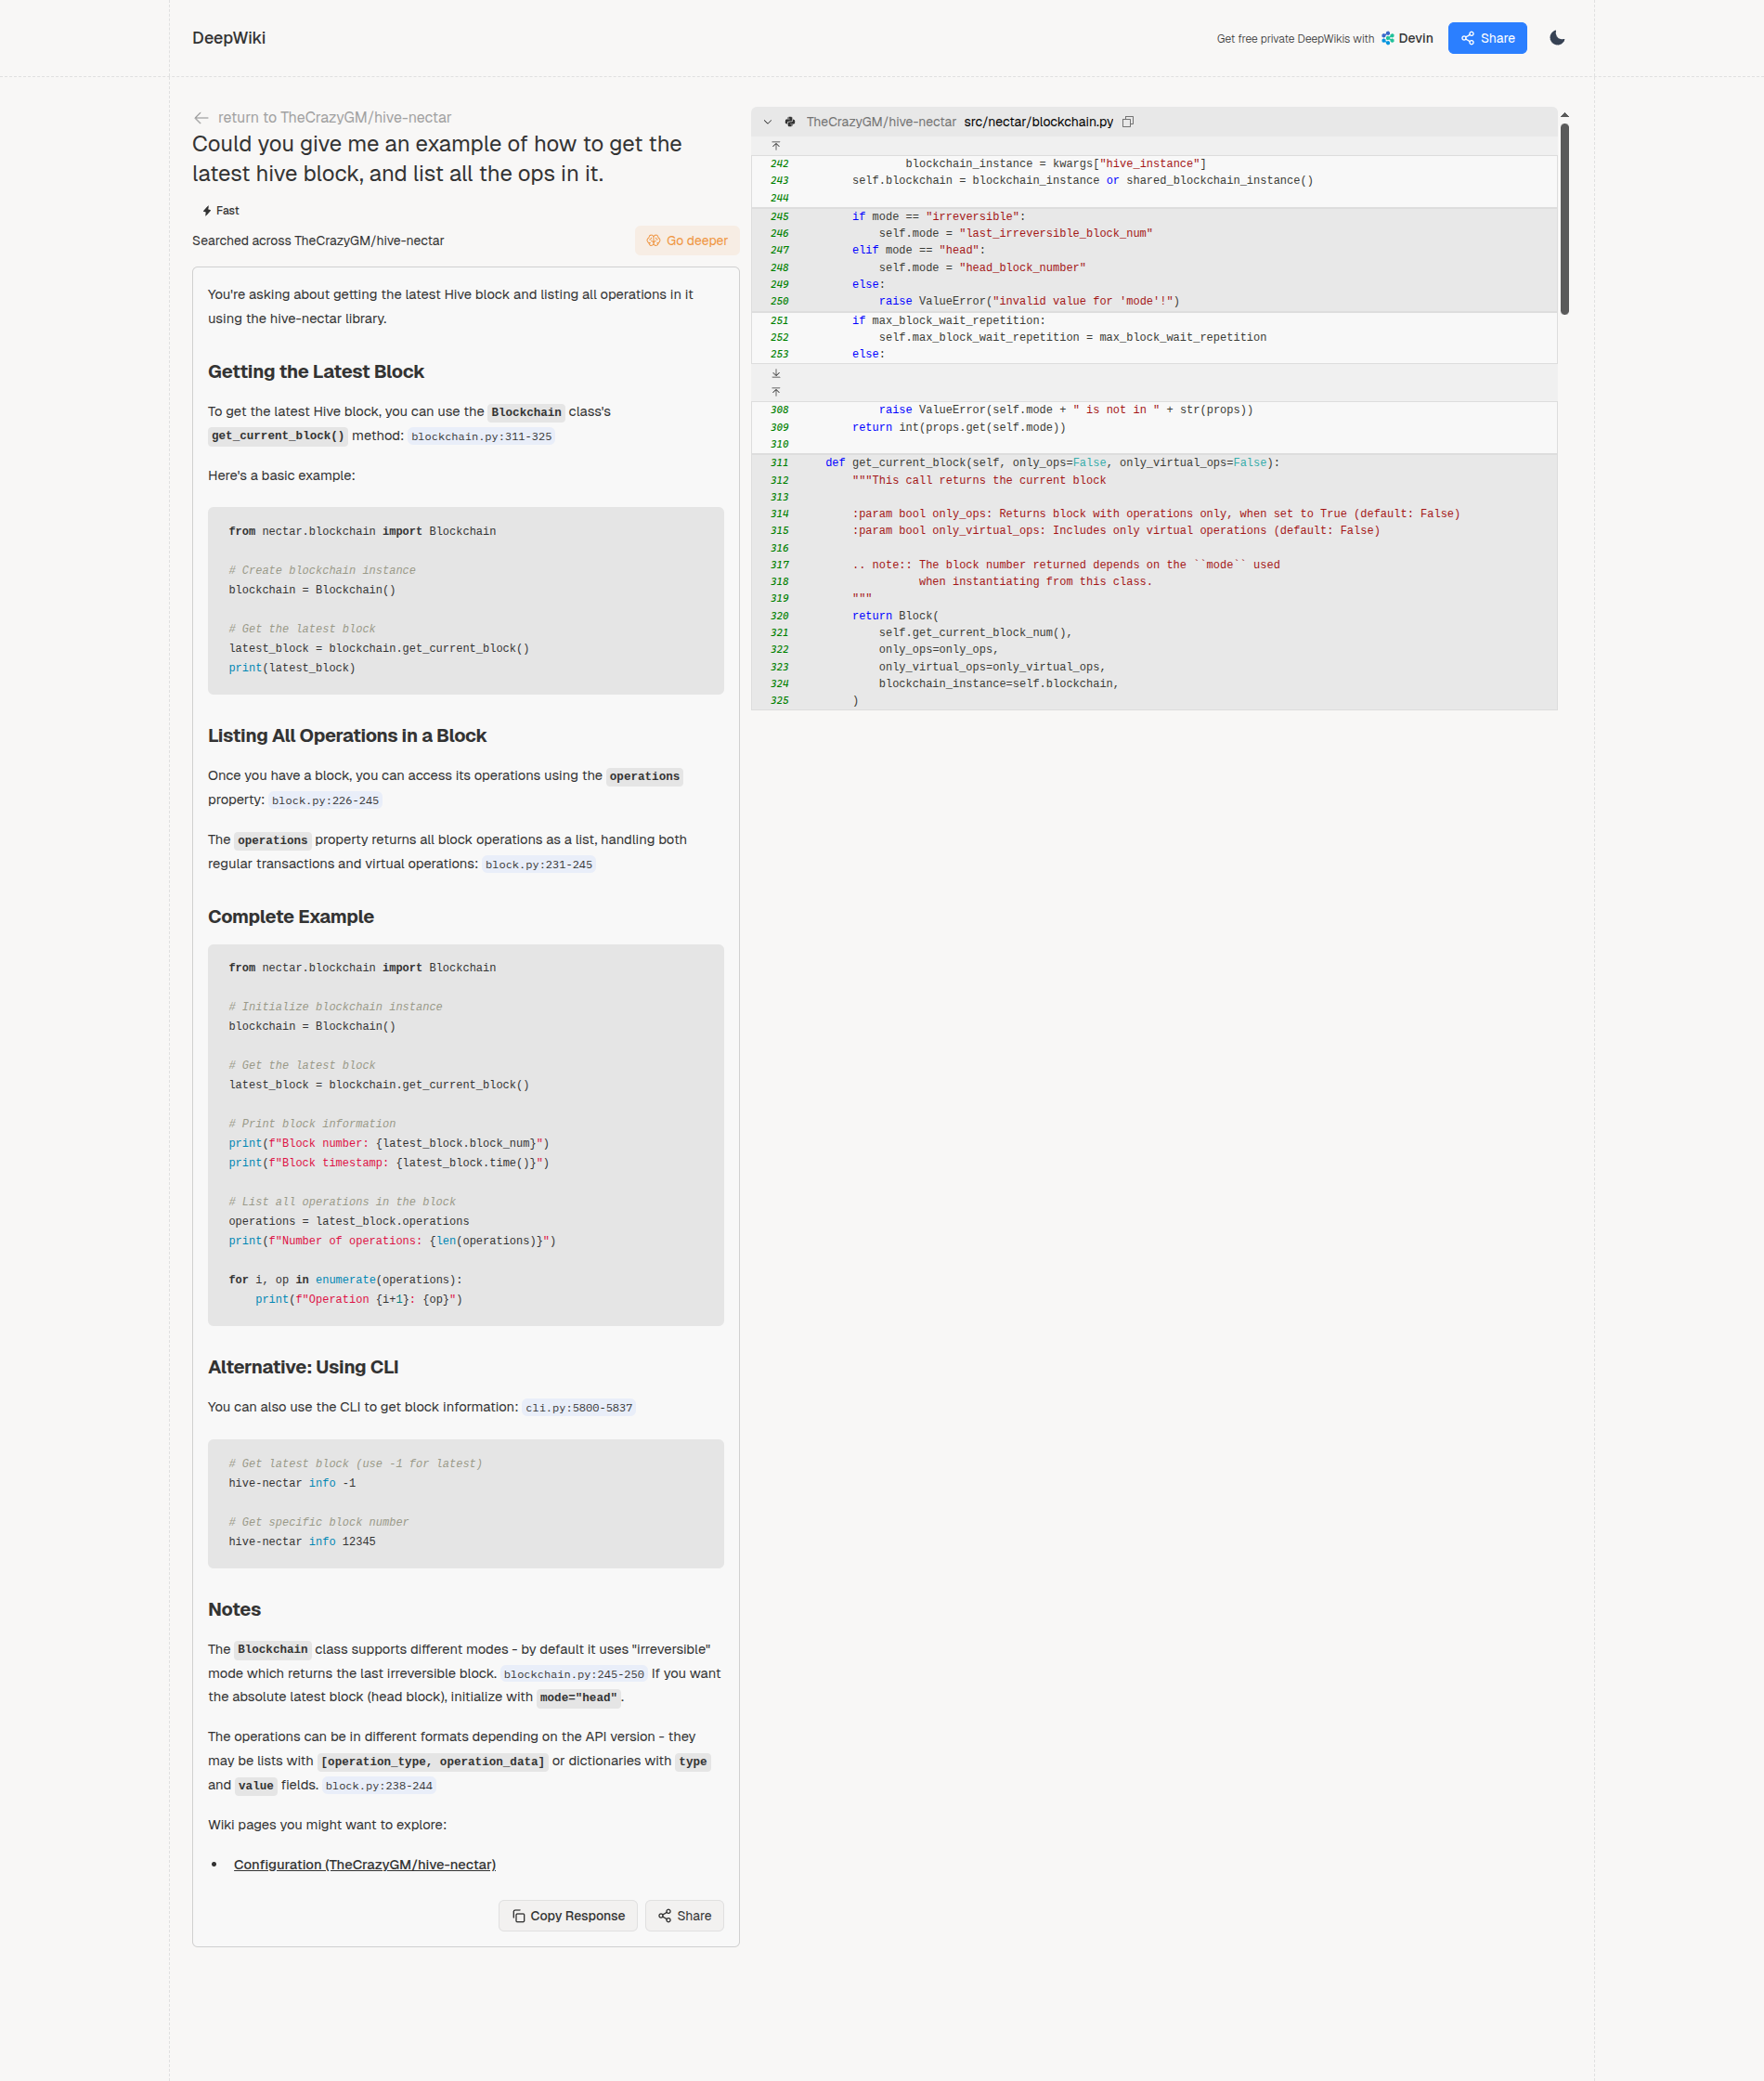Collapse the blockchain.py code panel chevron
1764x2081 pixels.
tap(767, 122)
